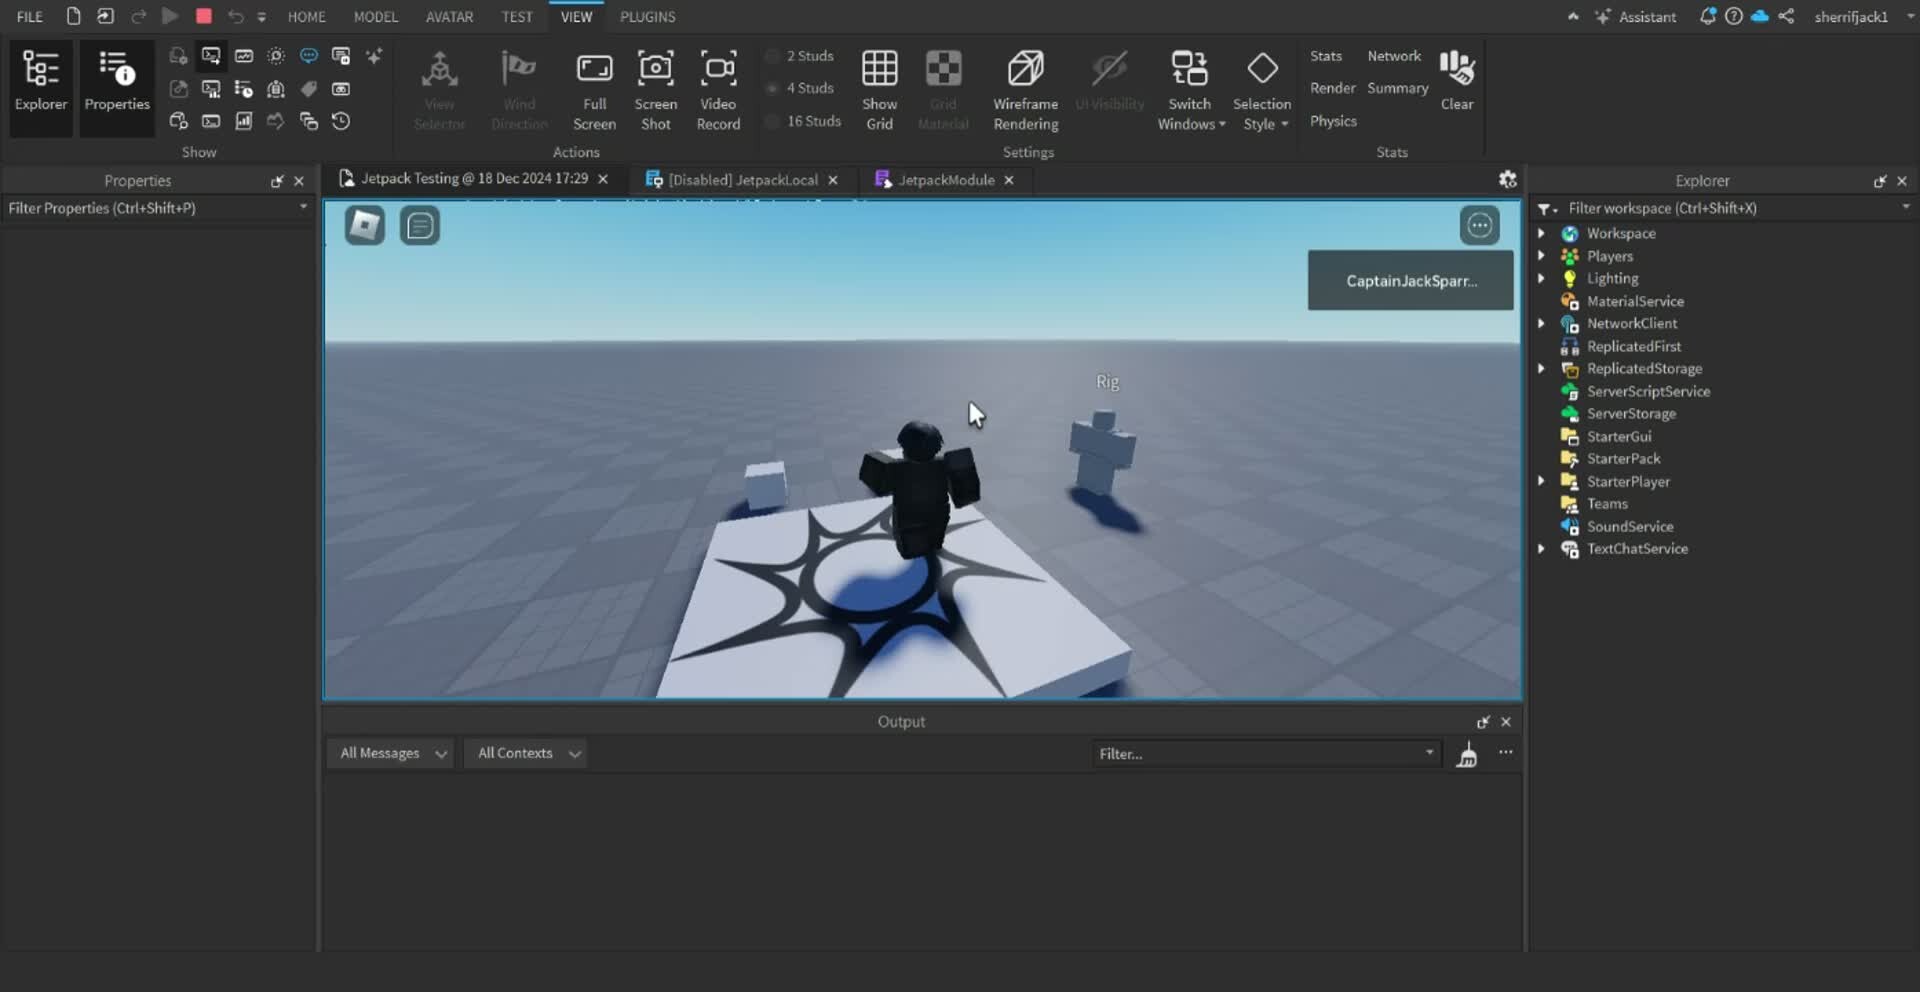Open the Selection Style dropdown
Screen dimensions: 1920x992
click(1263, 90)
